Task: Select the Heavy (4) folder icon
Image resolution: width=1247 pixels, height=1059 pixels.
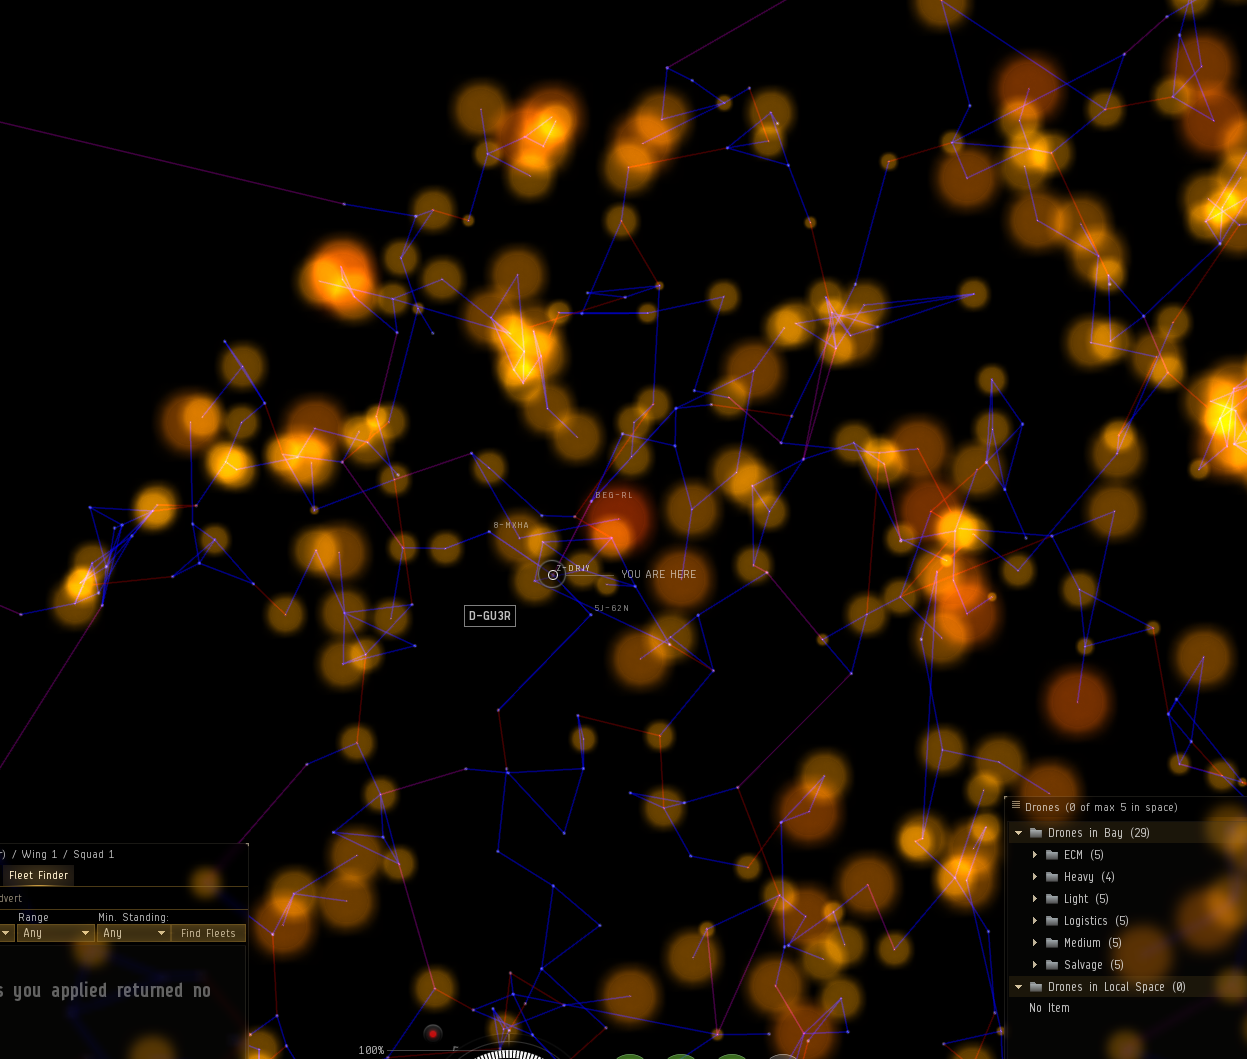Action: click(1052, 877)
